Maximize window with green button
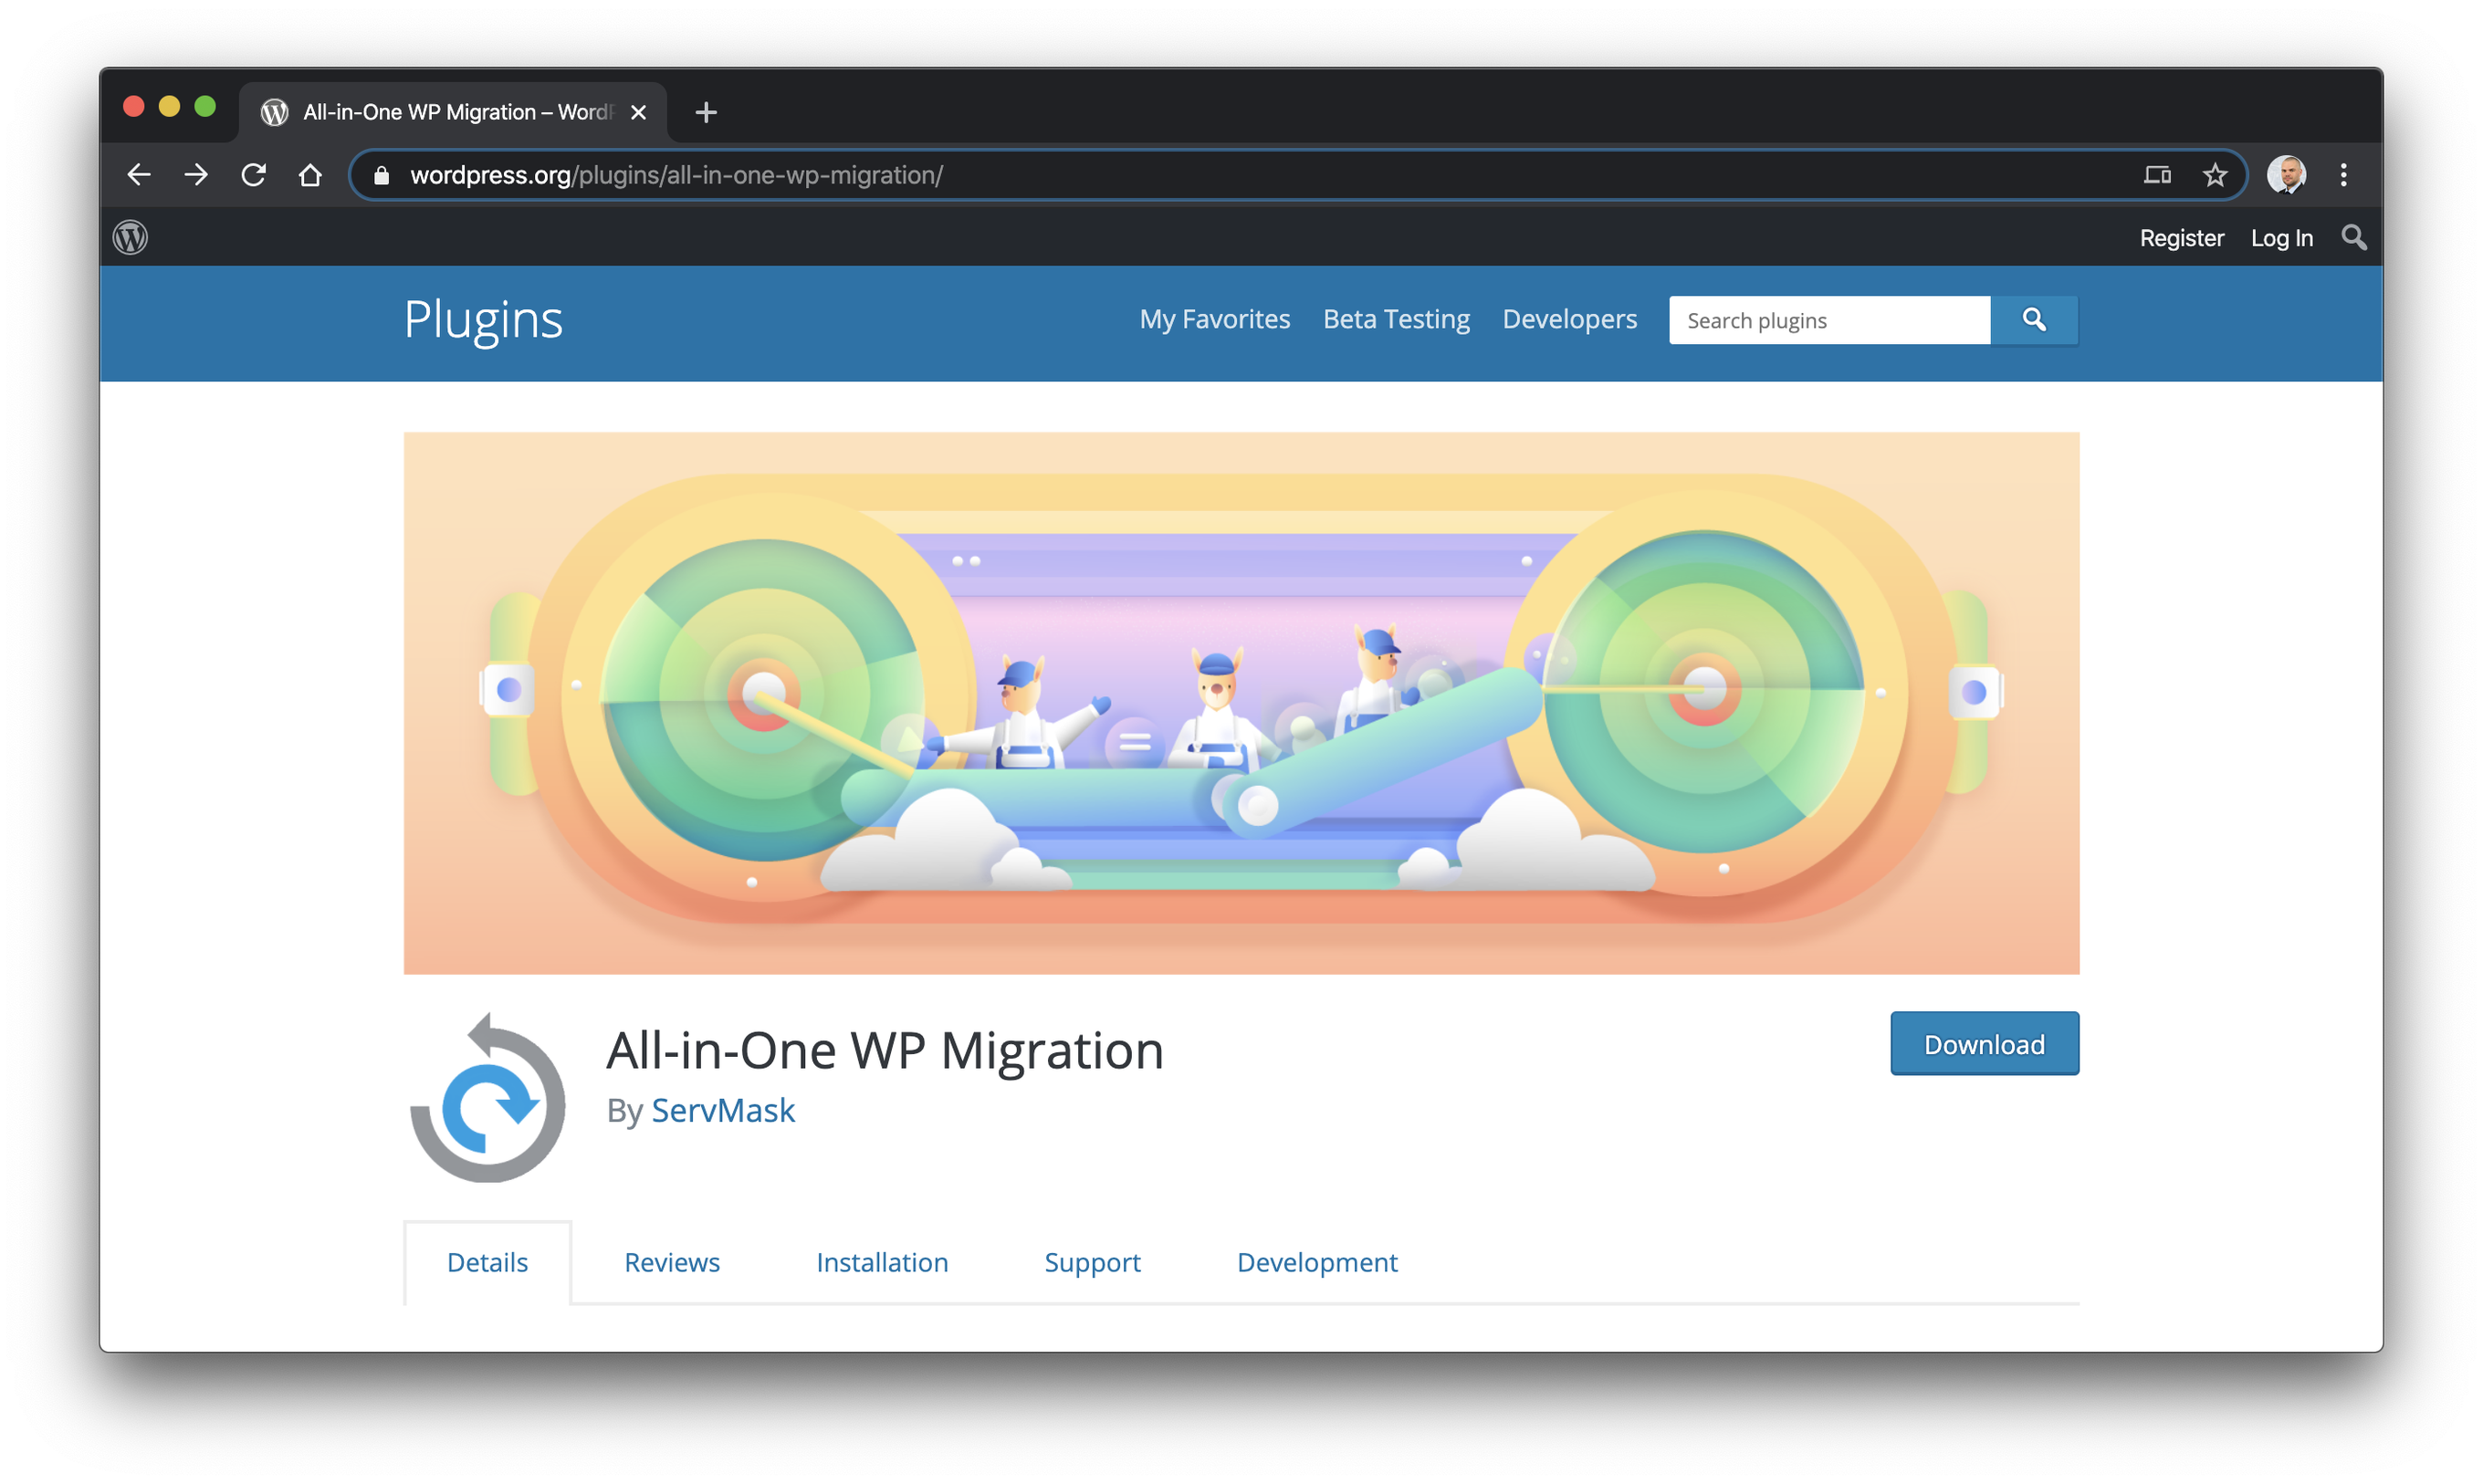This screenshot has width=2483, height=1484. point(205,106)
